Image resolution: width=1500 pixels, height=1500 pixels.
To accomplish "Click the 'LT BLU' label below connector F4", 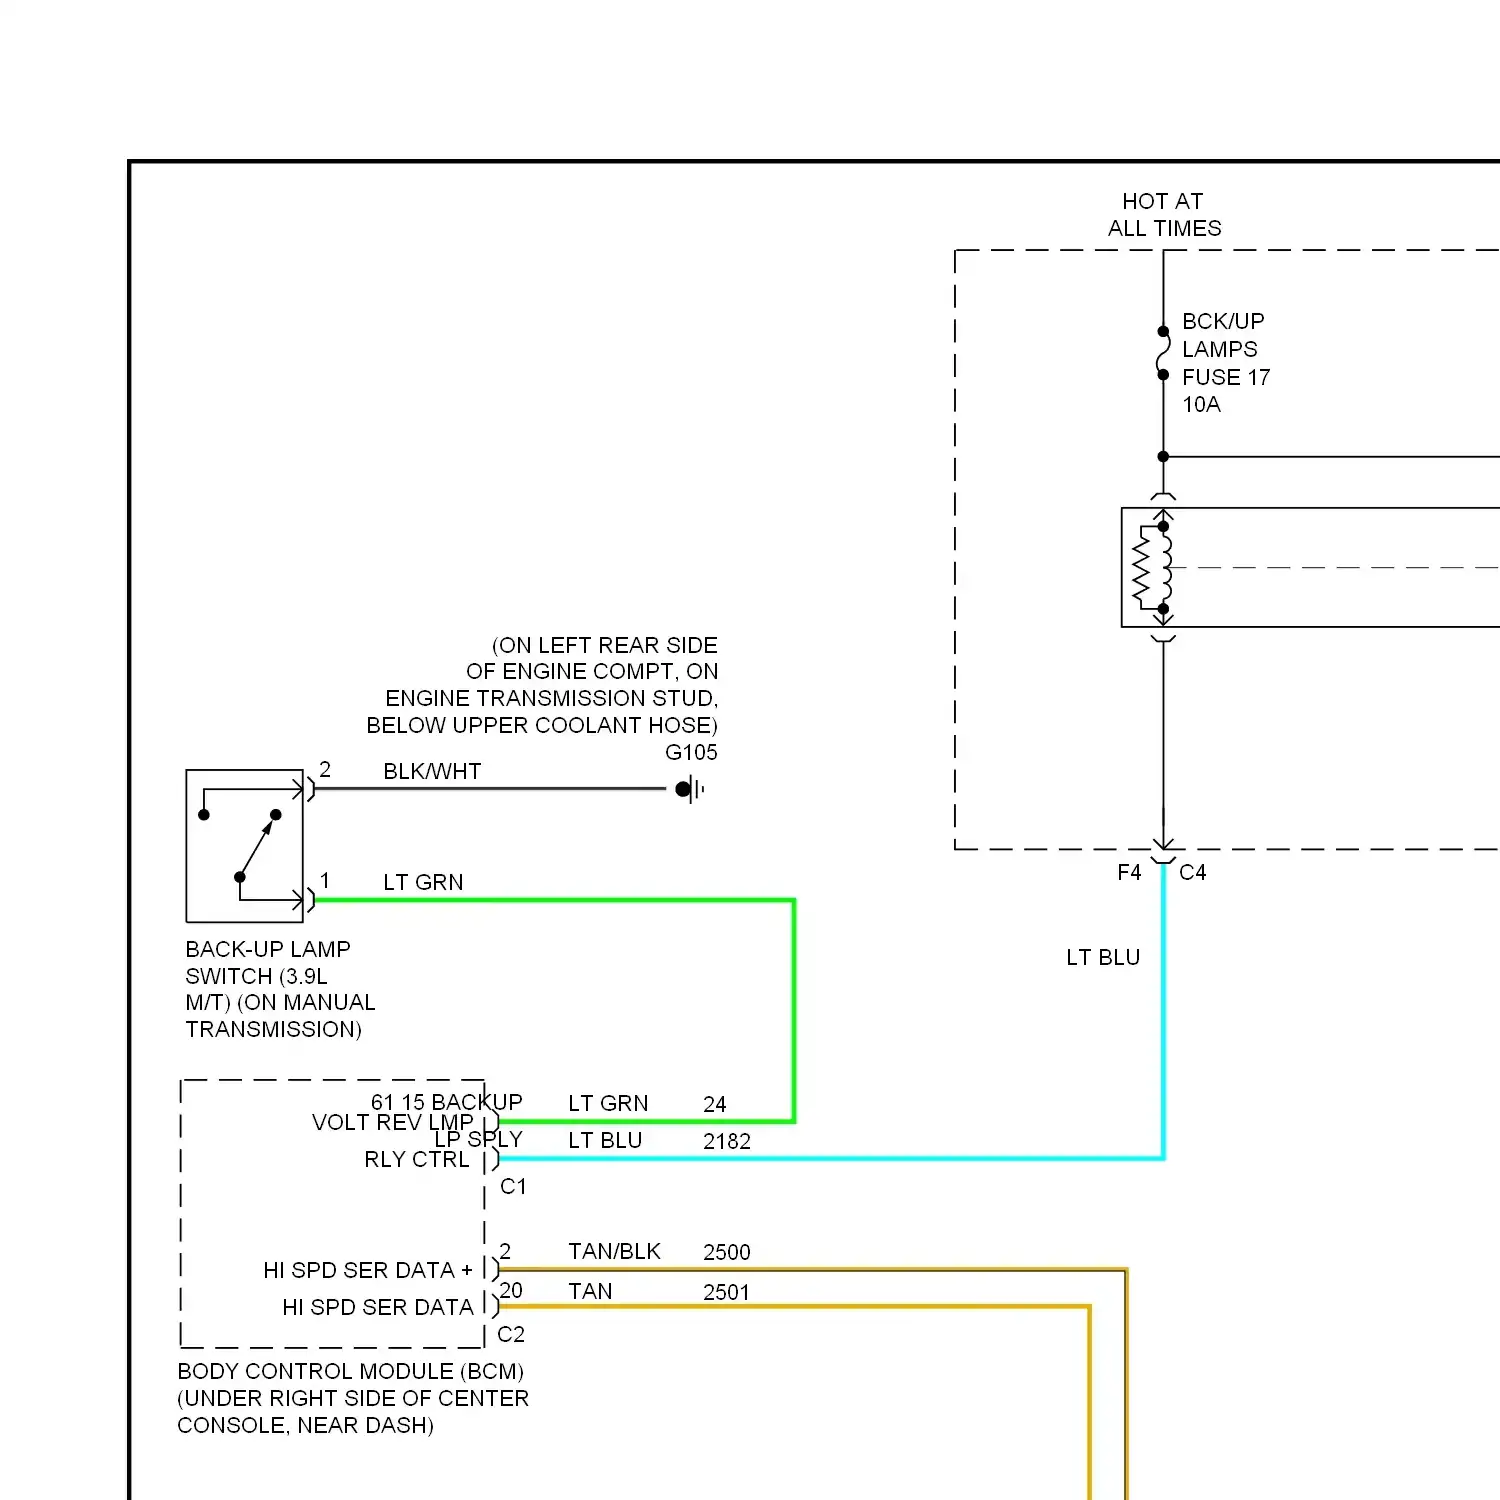I will [1103, 957].
